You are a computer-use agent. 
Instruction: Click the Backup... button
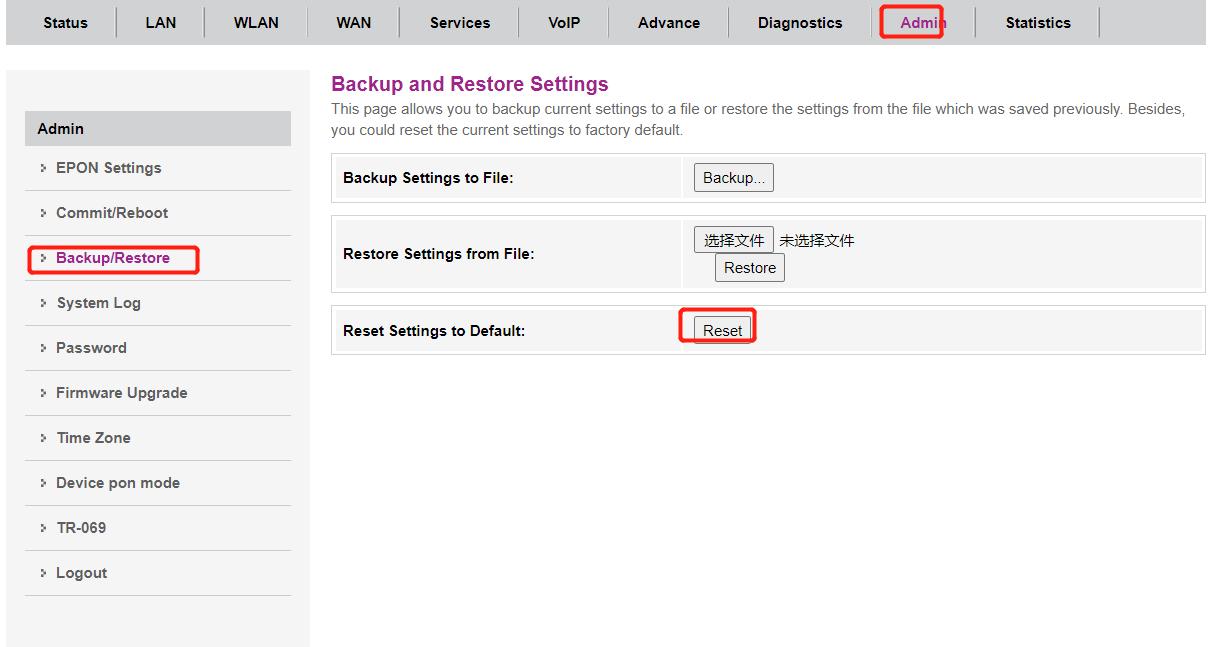(733, 178)
